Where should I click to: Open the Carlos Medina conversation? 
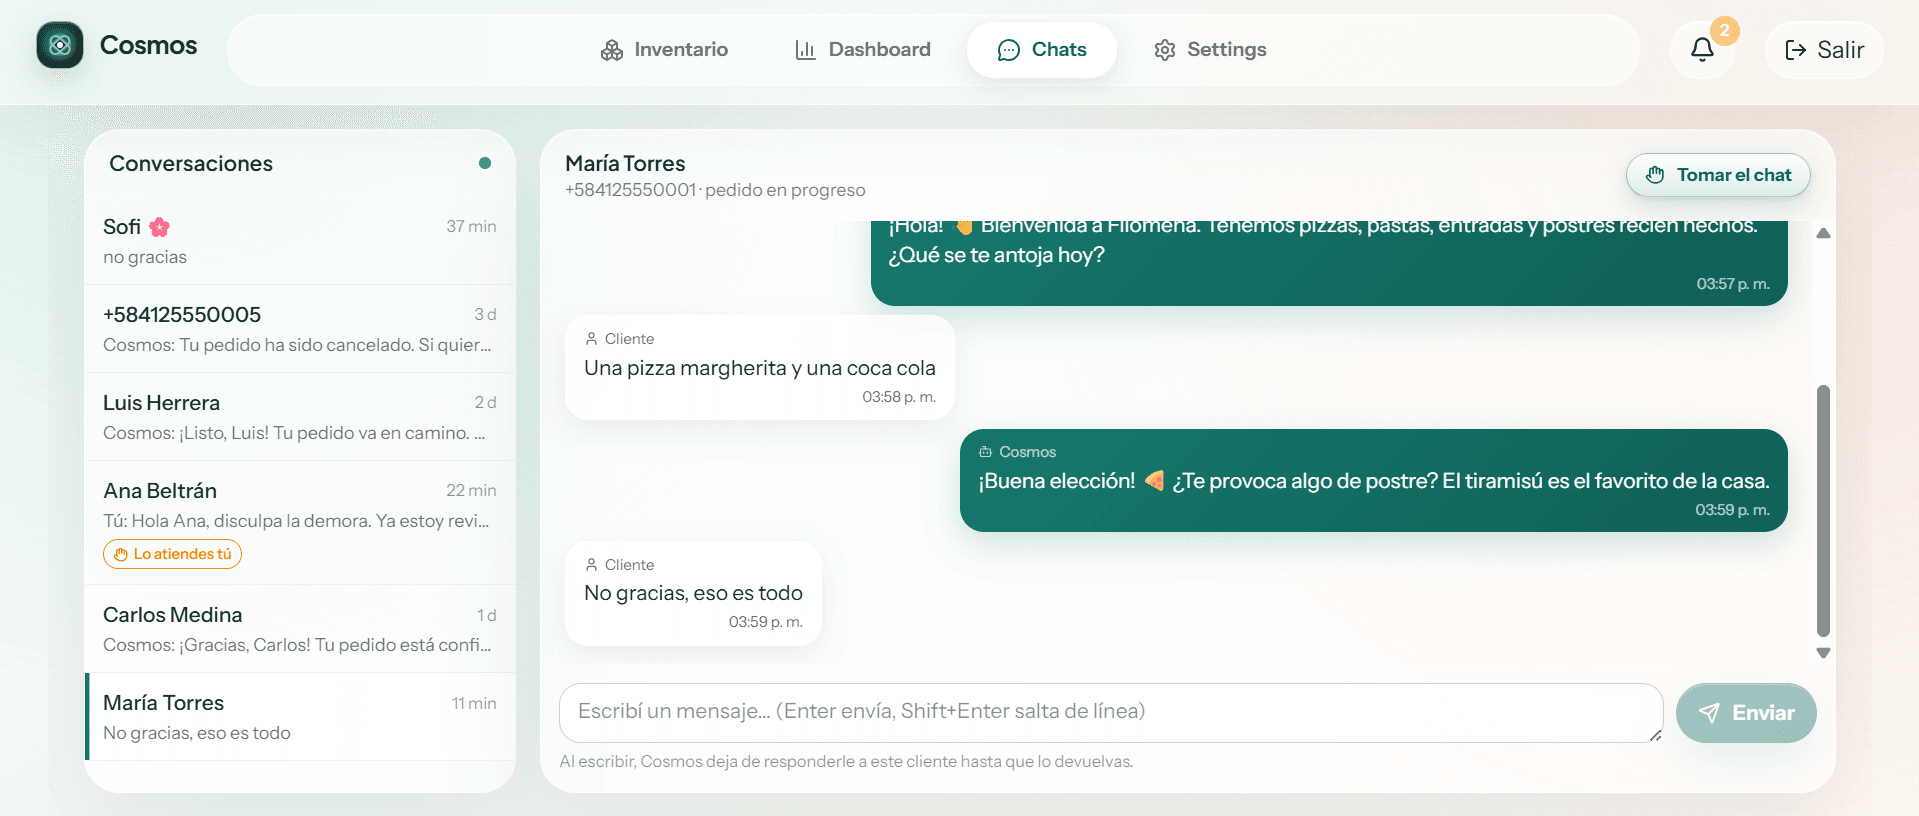pos(300,629)
